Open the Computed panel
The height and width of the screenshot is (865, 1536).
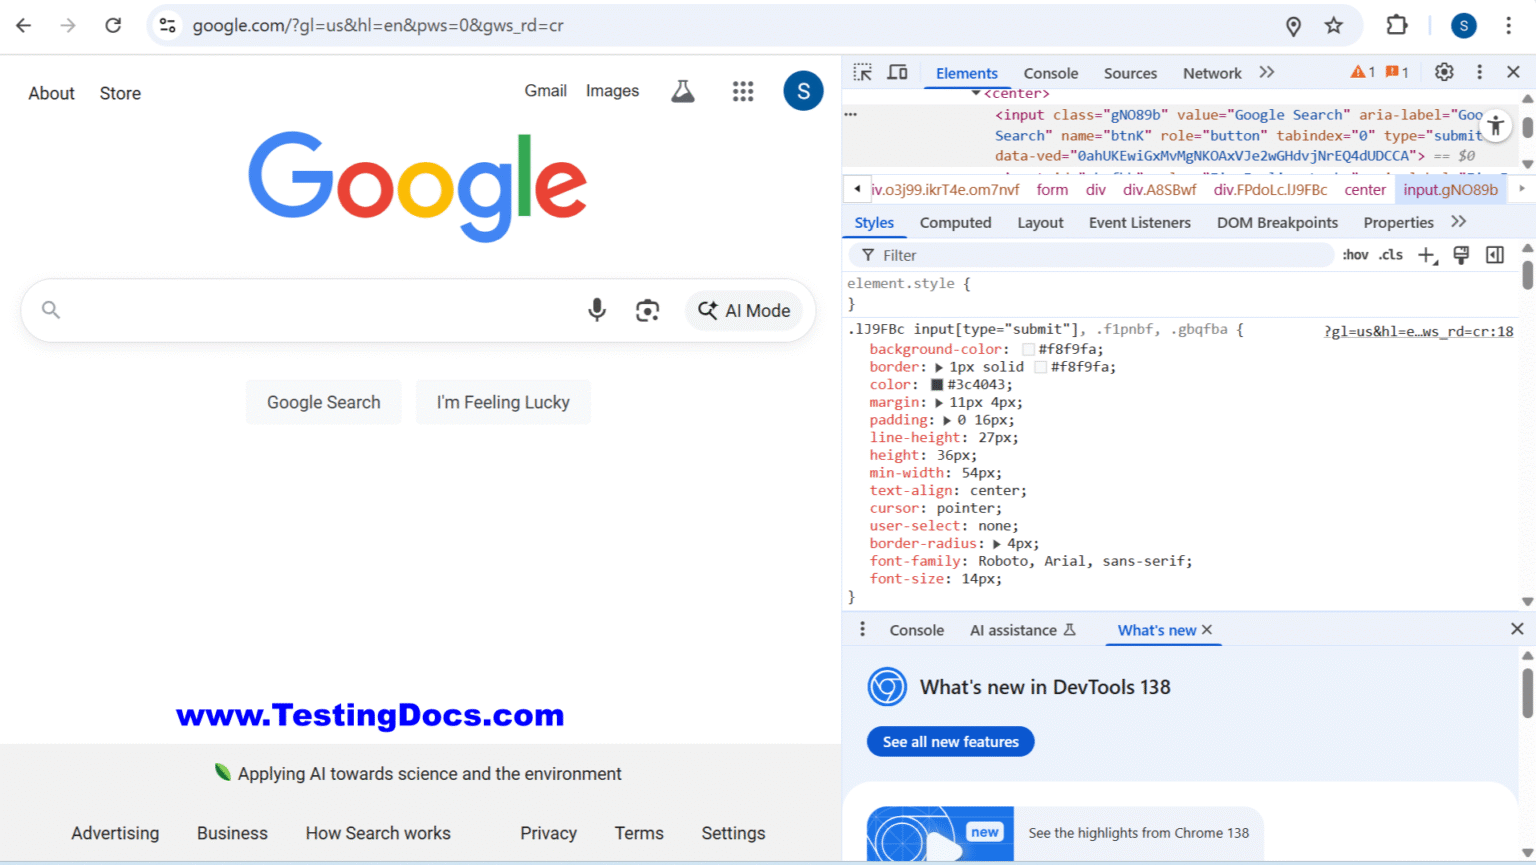click(955, 222)
